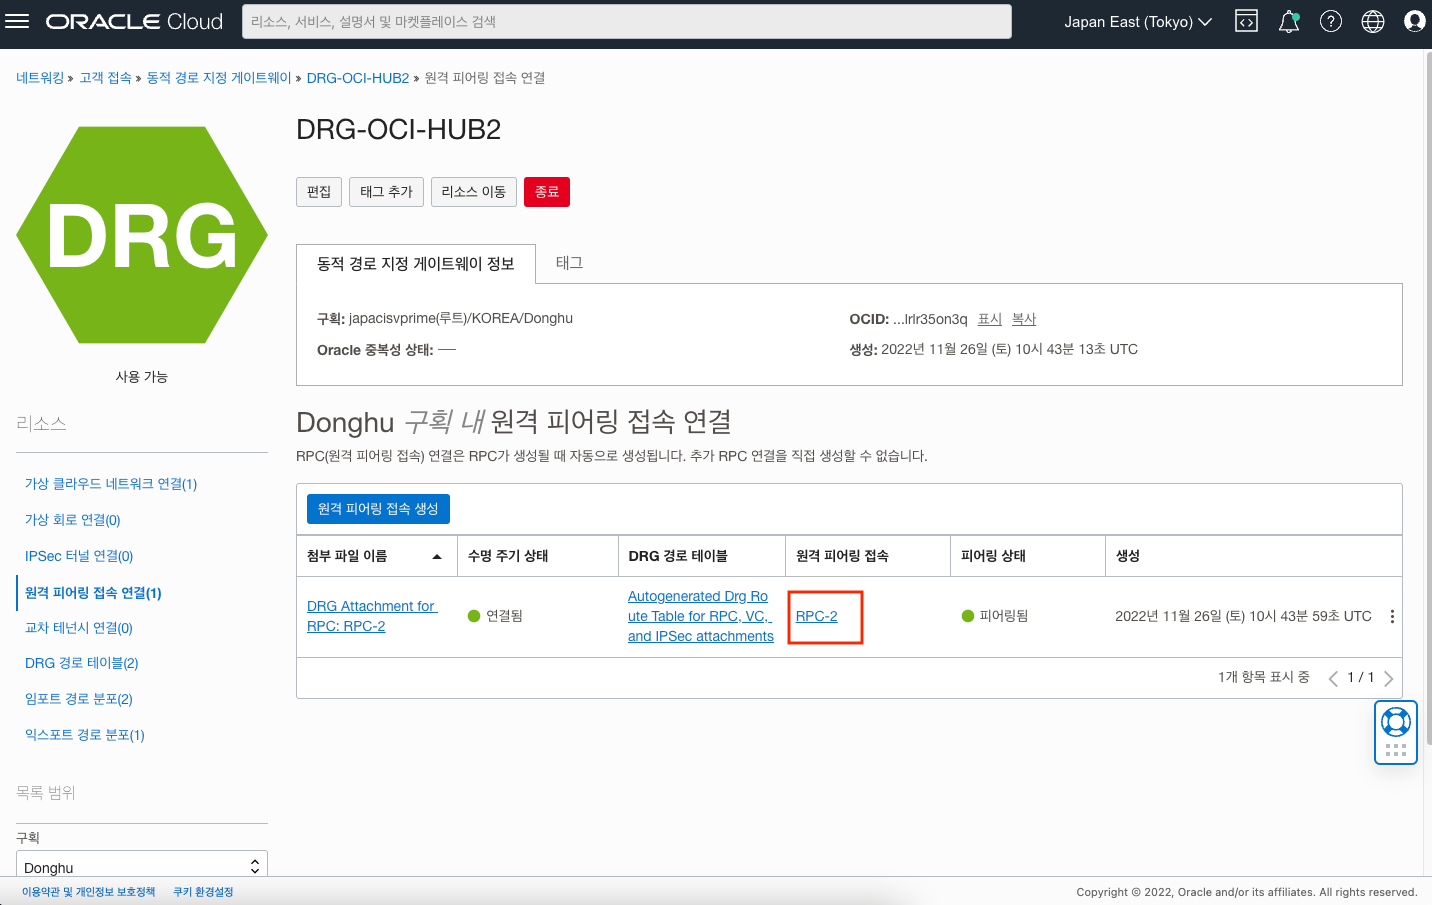Click the 원격 피어링 접속 생성 button

click(x=378, y=508)
